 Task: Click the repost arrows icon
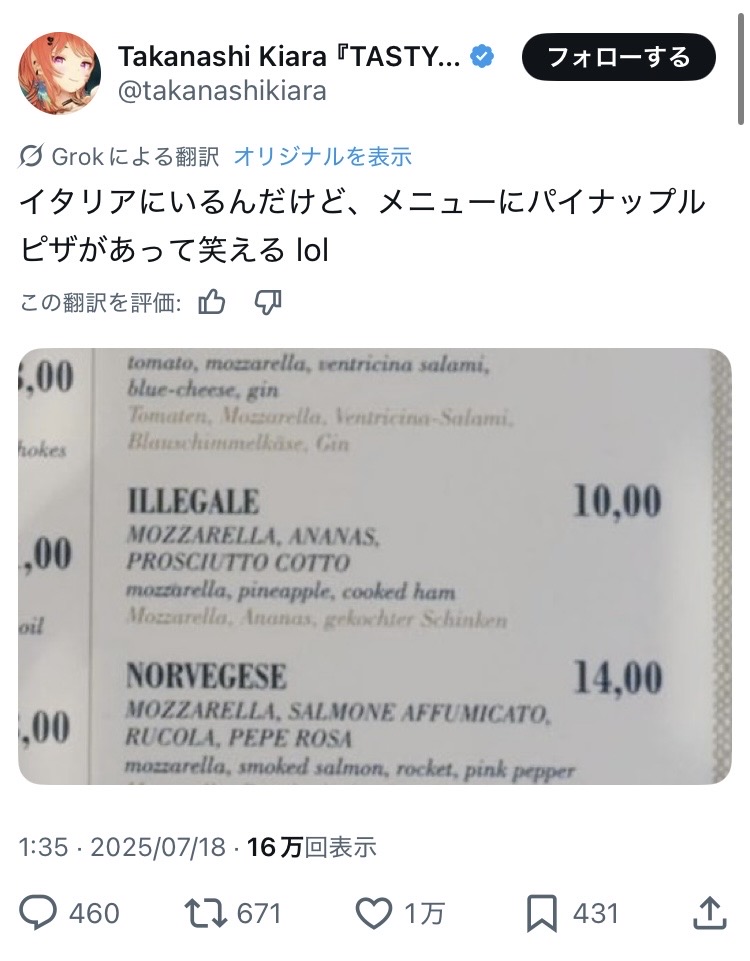pos(206,913)
